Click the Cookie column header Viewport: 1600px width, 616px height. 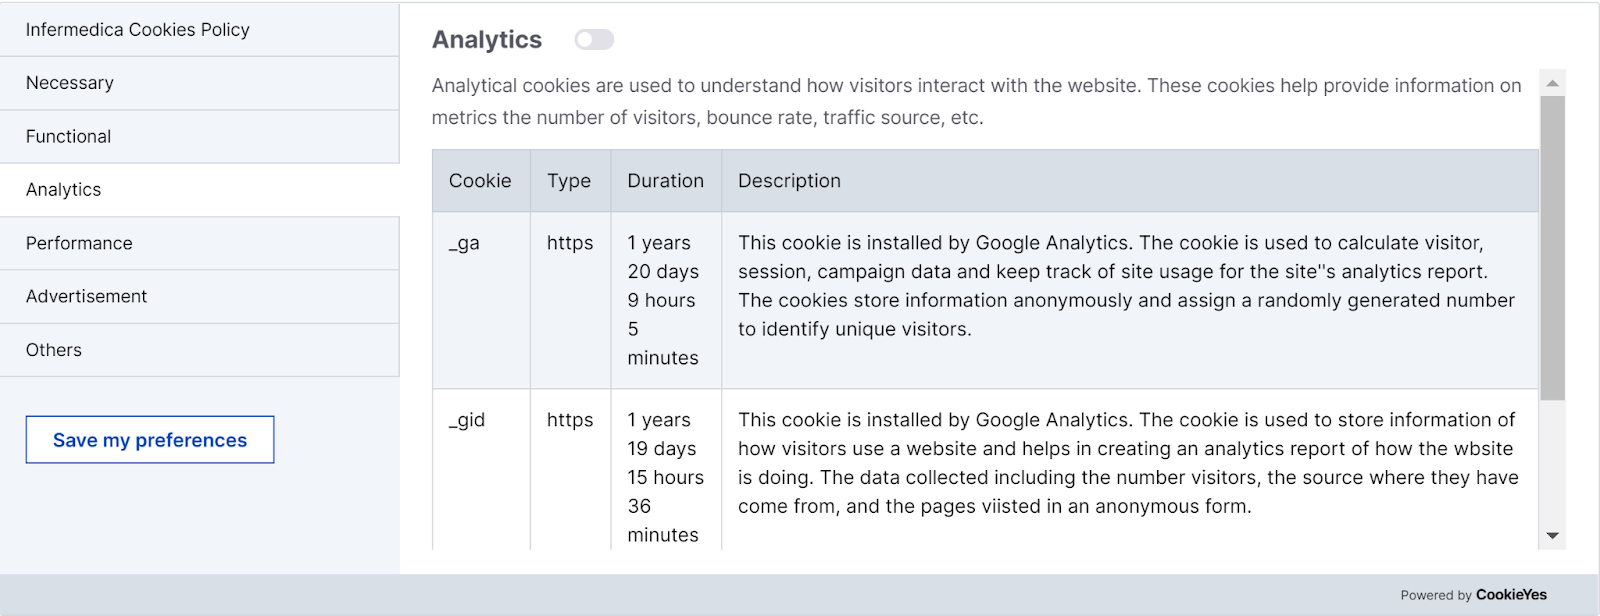point(480,181)
